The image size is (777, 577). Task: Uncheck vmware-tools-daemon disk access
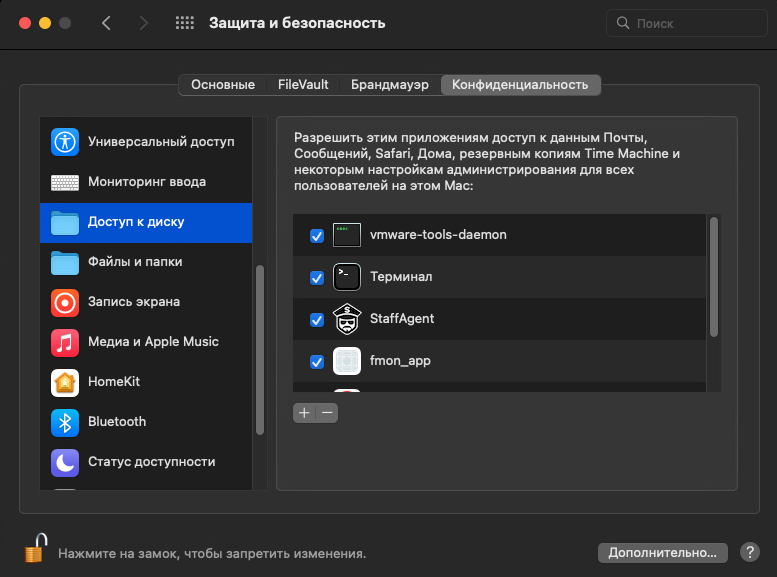[317, 236]
